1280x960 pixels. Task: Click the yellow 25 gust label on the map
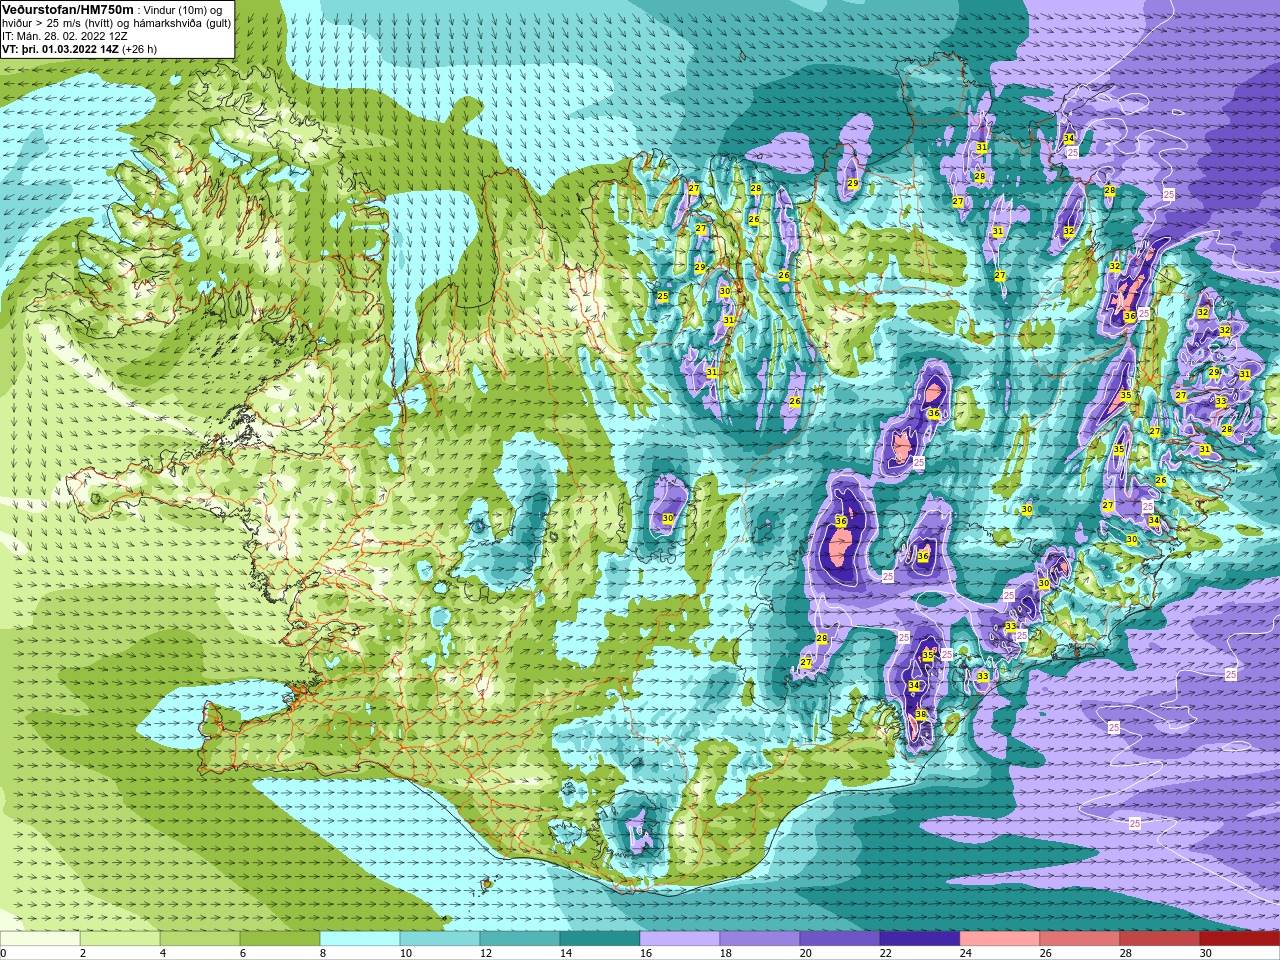click(662, 297)
